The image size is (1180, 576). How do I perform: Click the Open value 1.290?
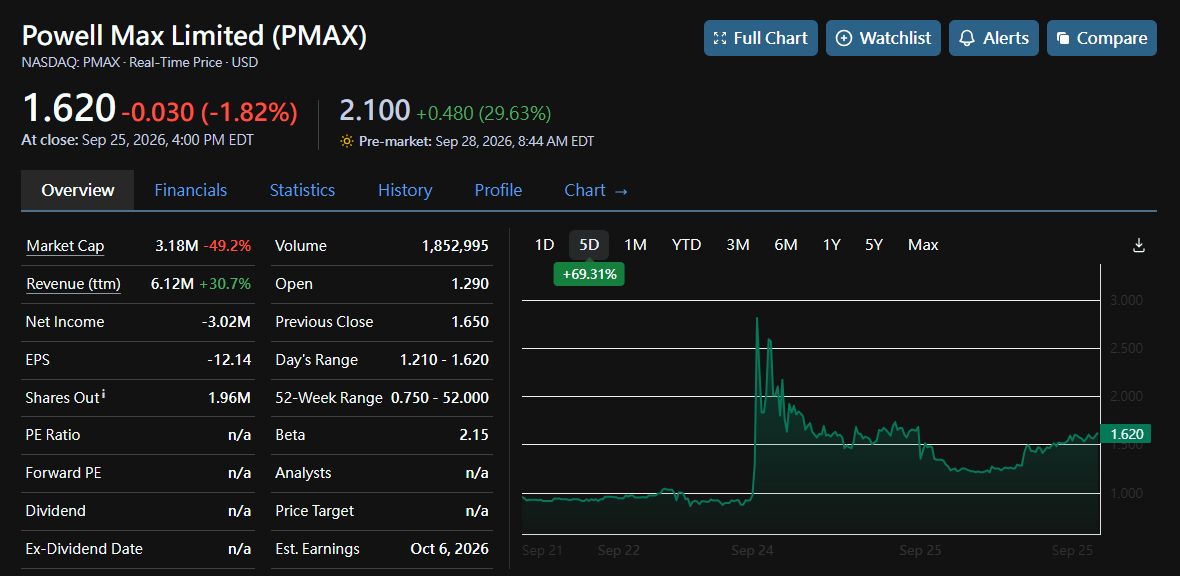click(470, 284)
